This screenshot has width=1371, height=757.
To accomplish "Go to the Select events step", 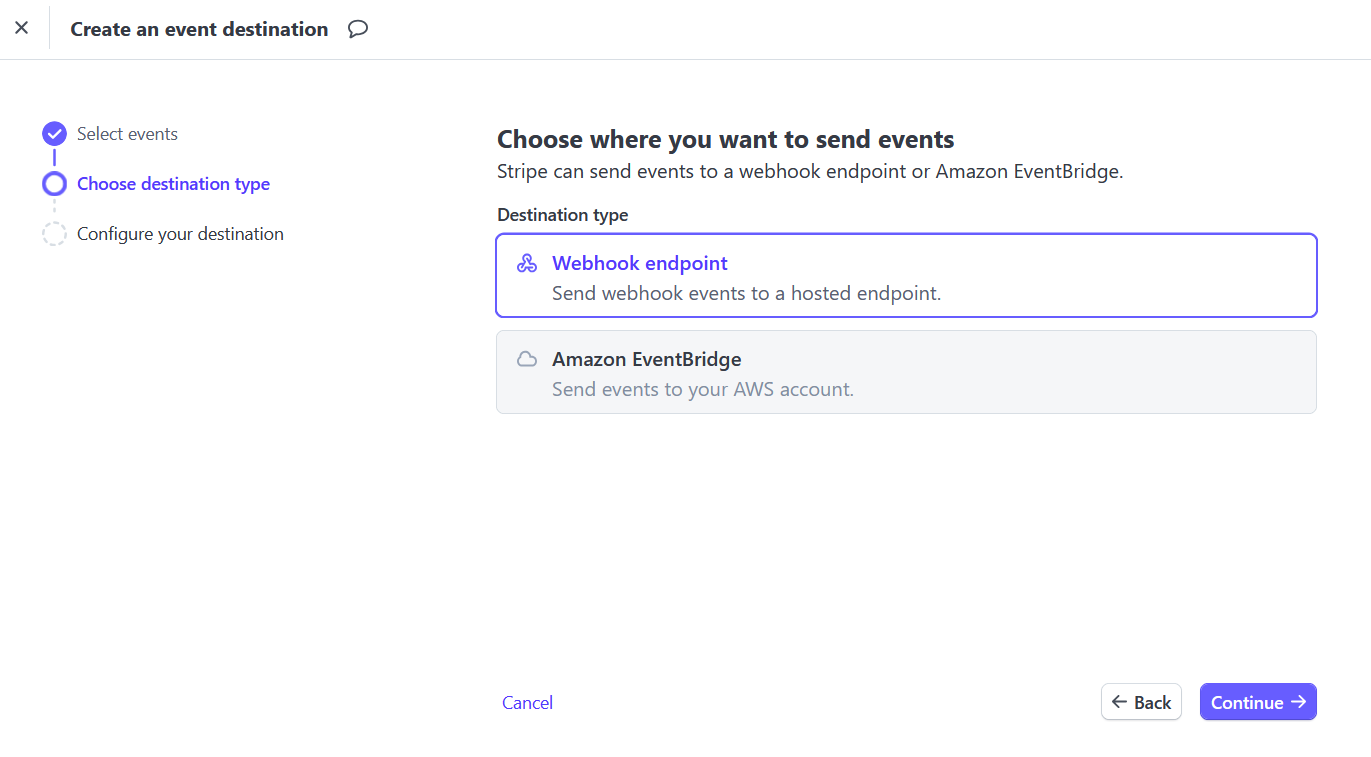I will (x=127, y=134).
